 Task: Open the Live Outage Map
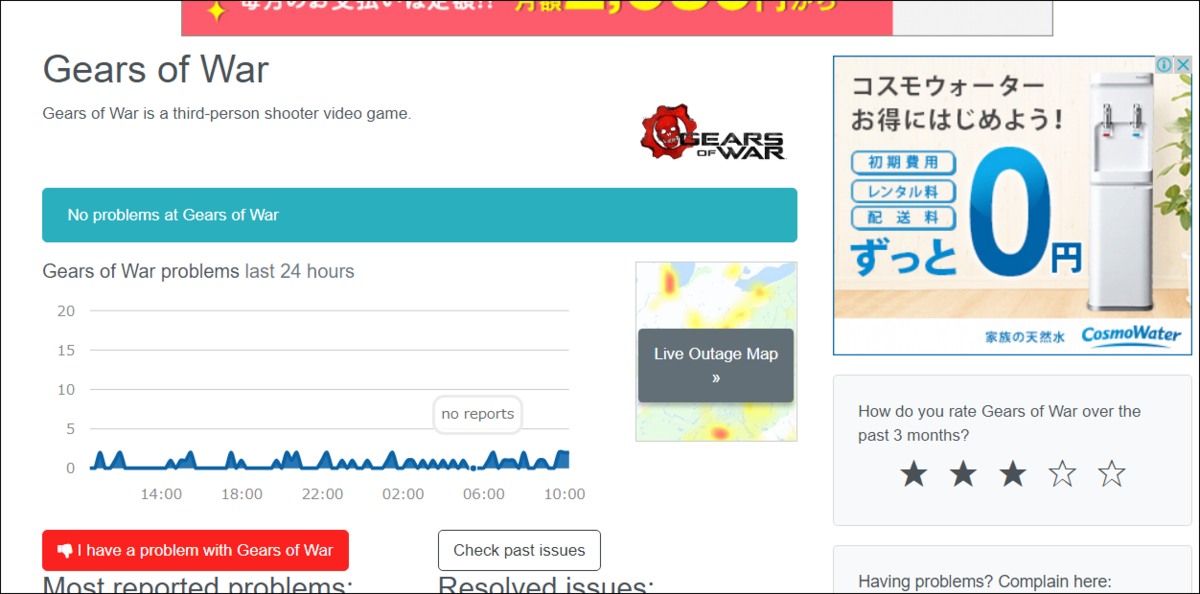[x=716, y=366]
